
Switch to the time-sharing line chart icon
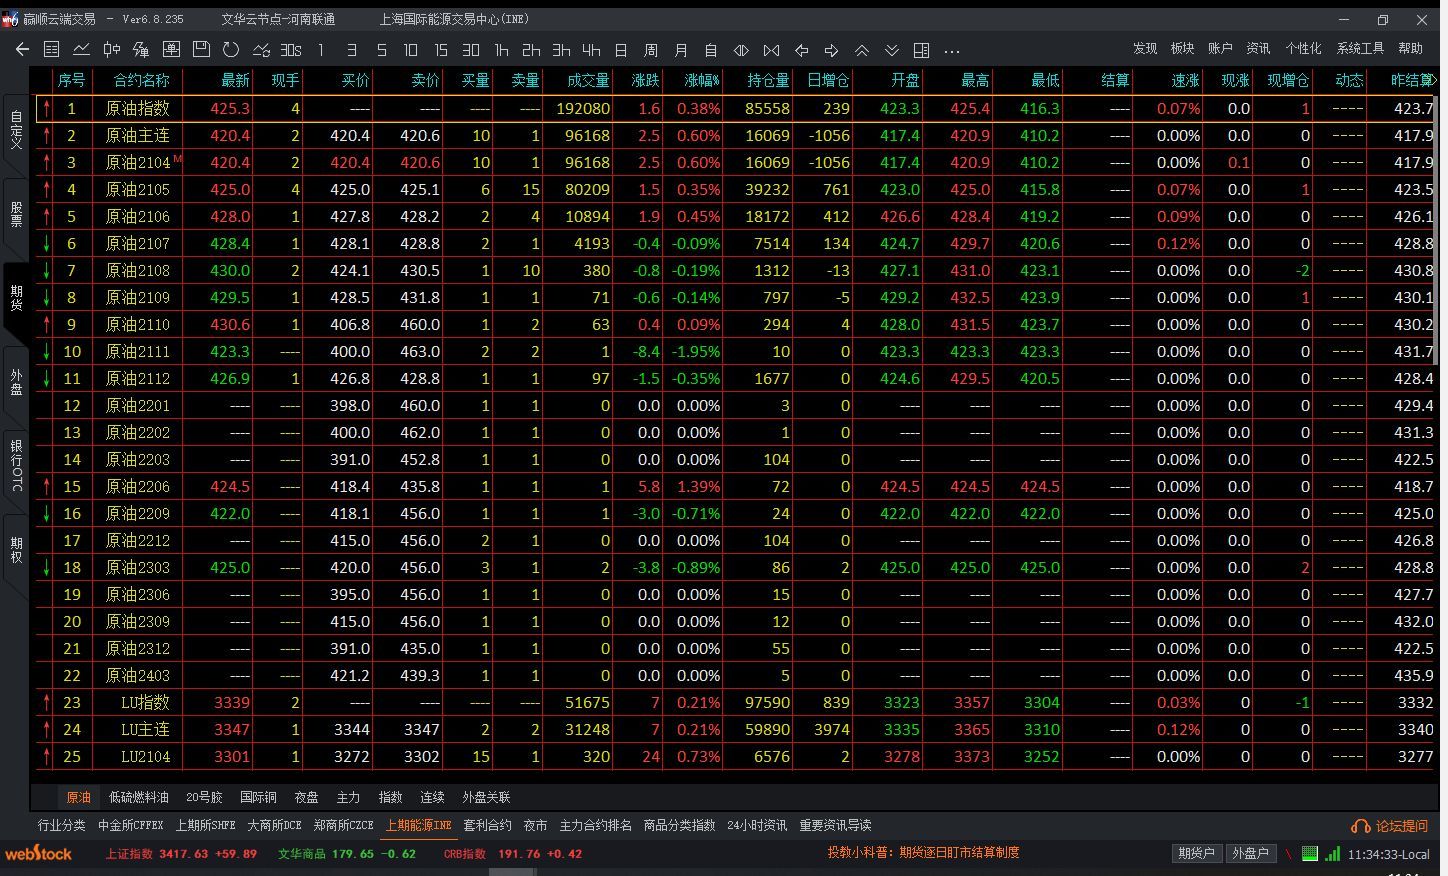pos(81,49)
